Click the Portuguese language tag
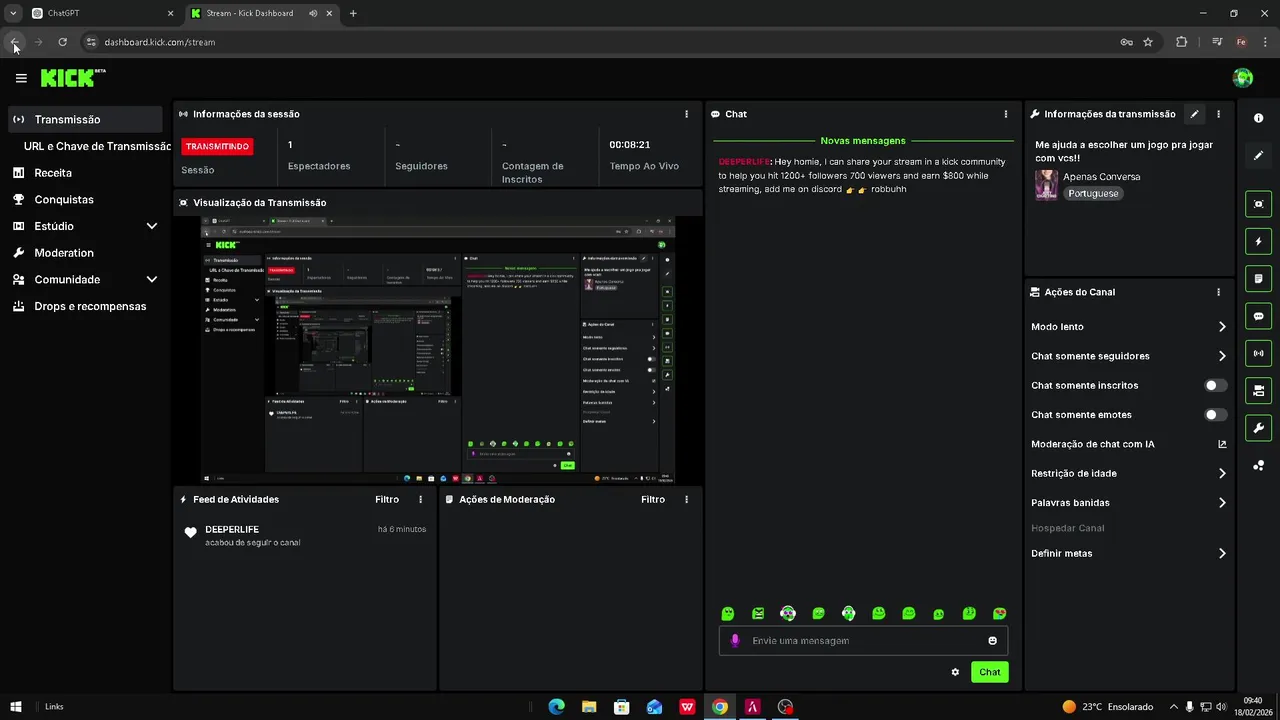The height and width of the screenshot is (720, 1280). [x=1093, y=193]
